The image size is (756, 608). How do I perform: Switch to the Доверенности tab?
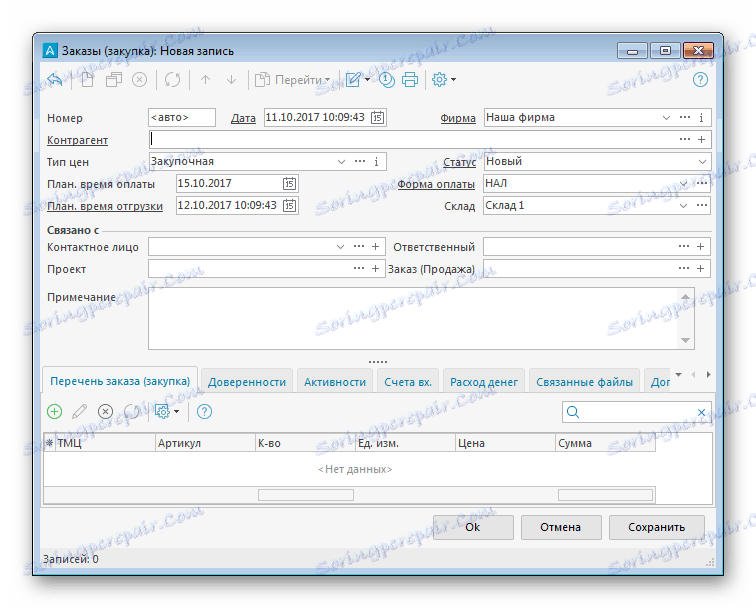(247, 382)
